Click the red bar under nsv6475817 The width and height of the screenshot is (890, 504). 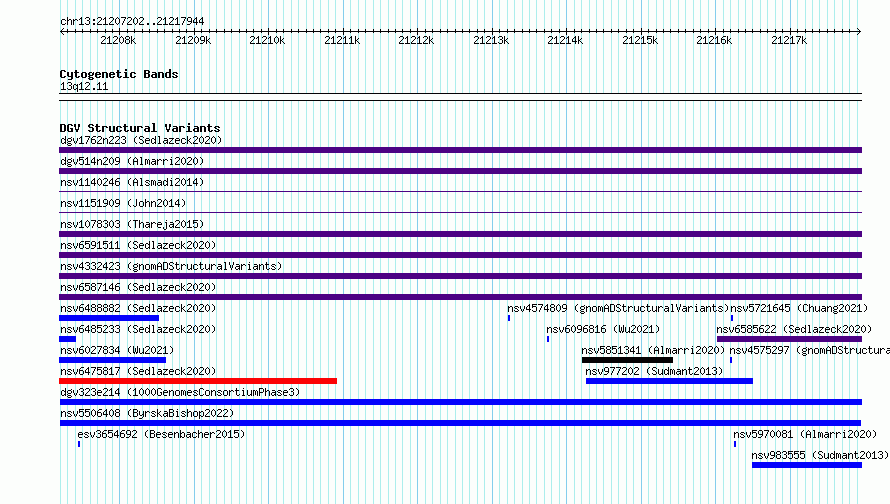click(x=198, y=381)
